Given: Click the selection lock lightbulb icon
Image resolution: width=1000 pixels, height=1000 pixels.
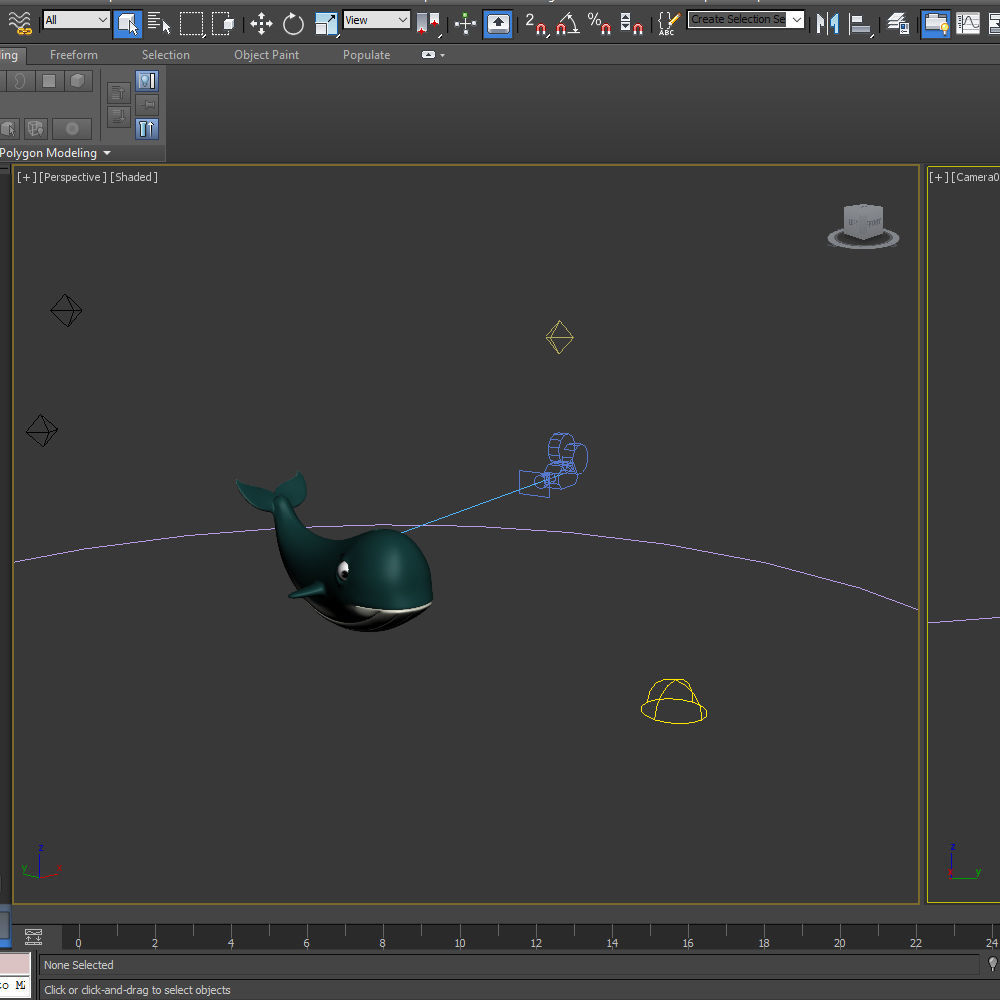Looking at the screenshot, I should (x=992, y=964).
